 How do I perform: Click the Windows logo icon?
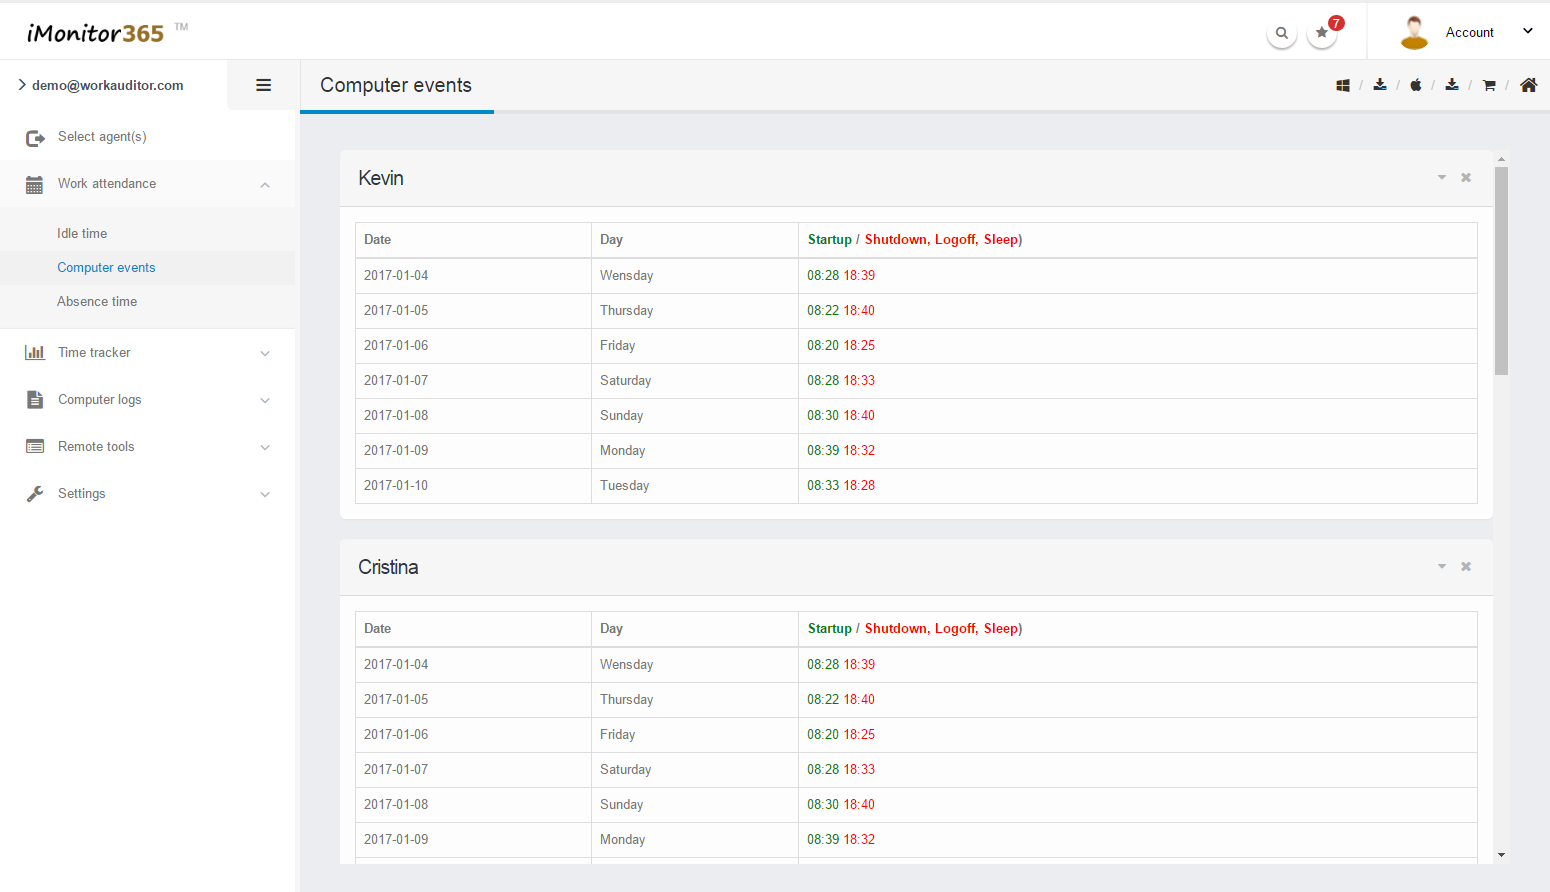click(1343, 86)
